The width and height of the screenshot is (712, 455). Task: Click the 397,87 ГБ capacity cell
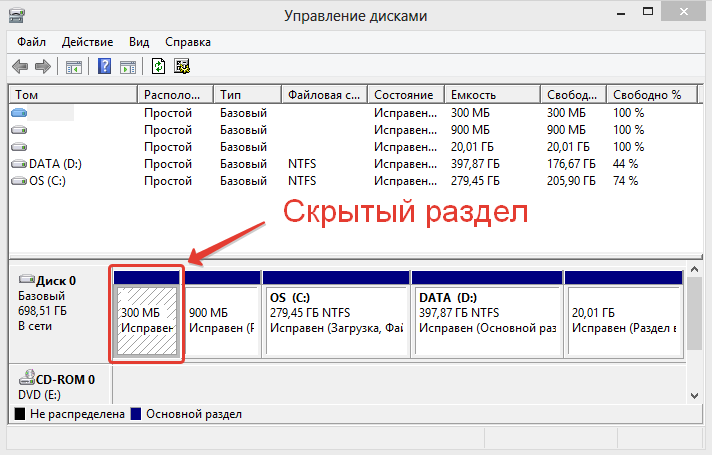(x=475, y=164)
